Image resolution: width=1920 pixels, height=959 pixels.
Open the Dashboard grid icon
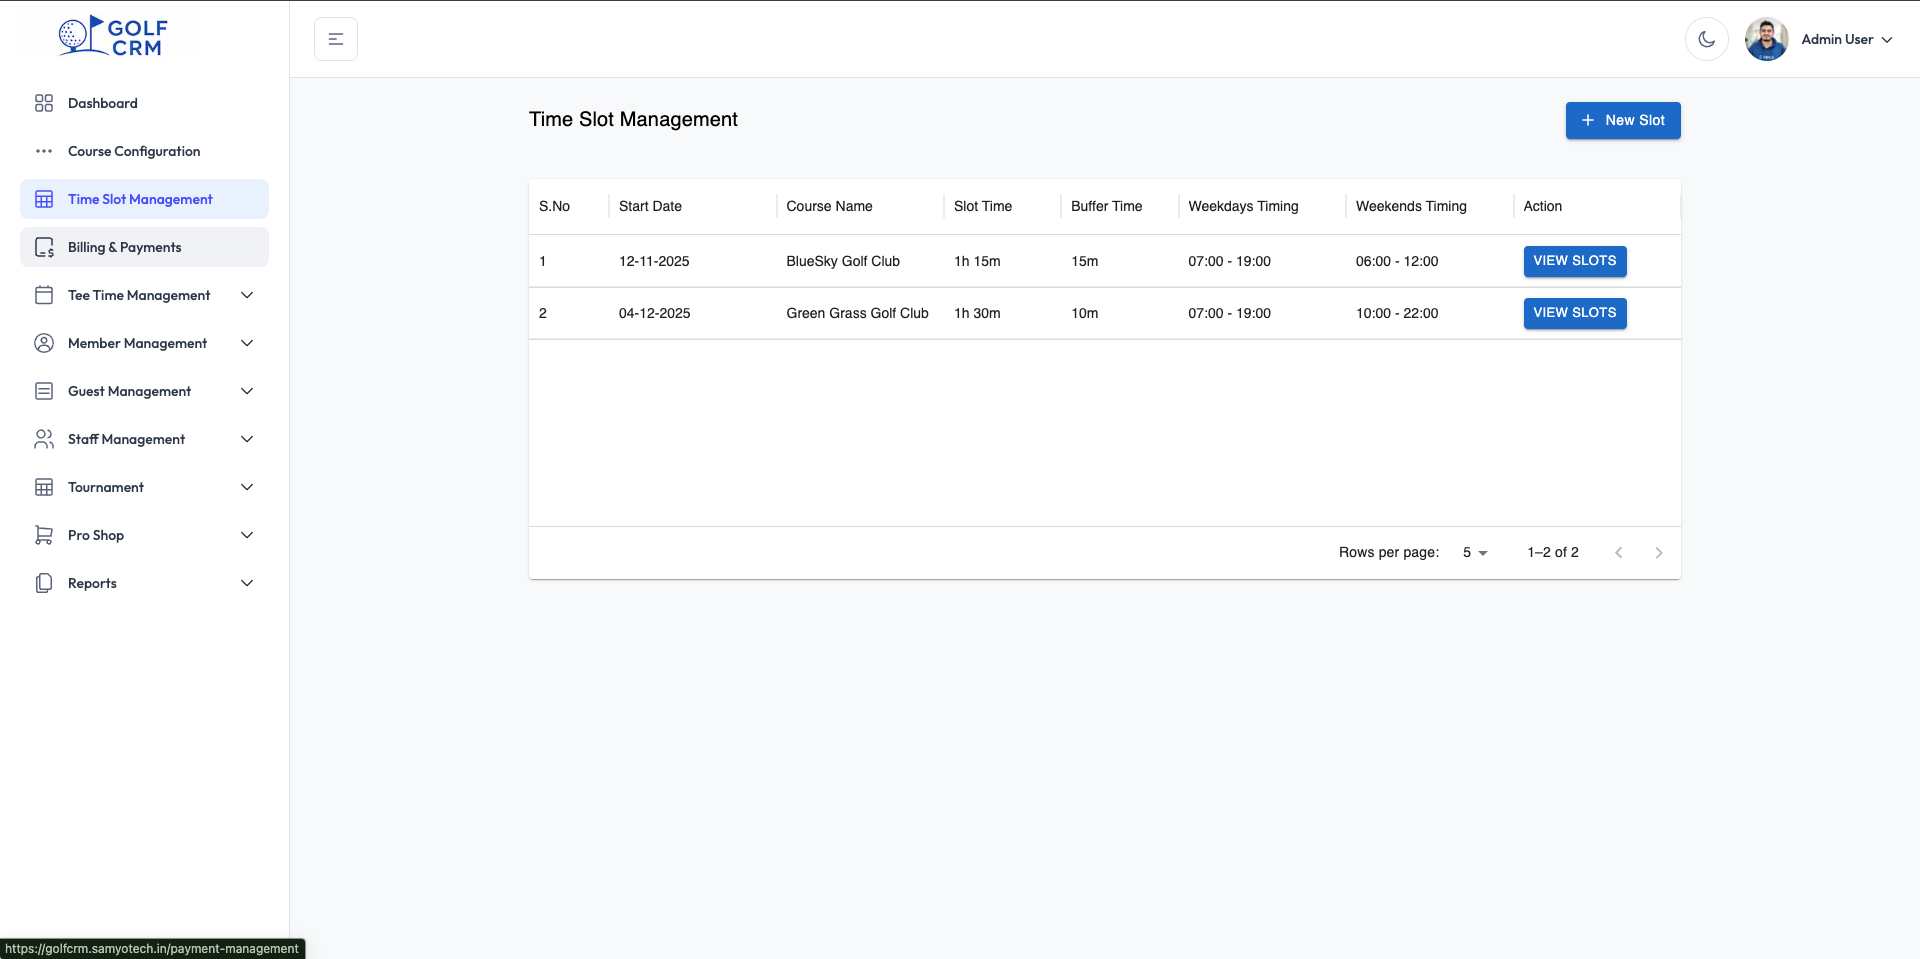pyautogui.click(x=44, y=103)
